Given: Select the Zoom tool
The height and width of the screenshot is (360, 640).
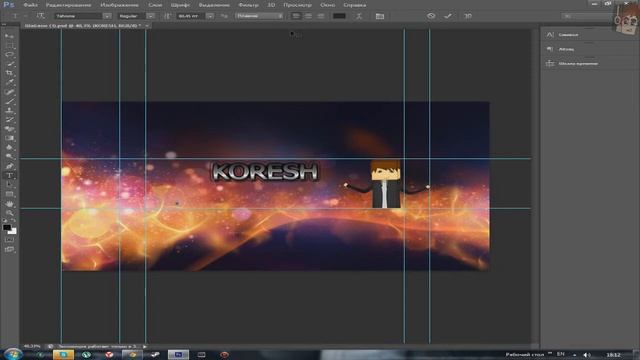Looking at the screenshot, I should [x=9, y=212].
